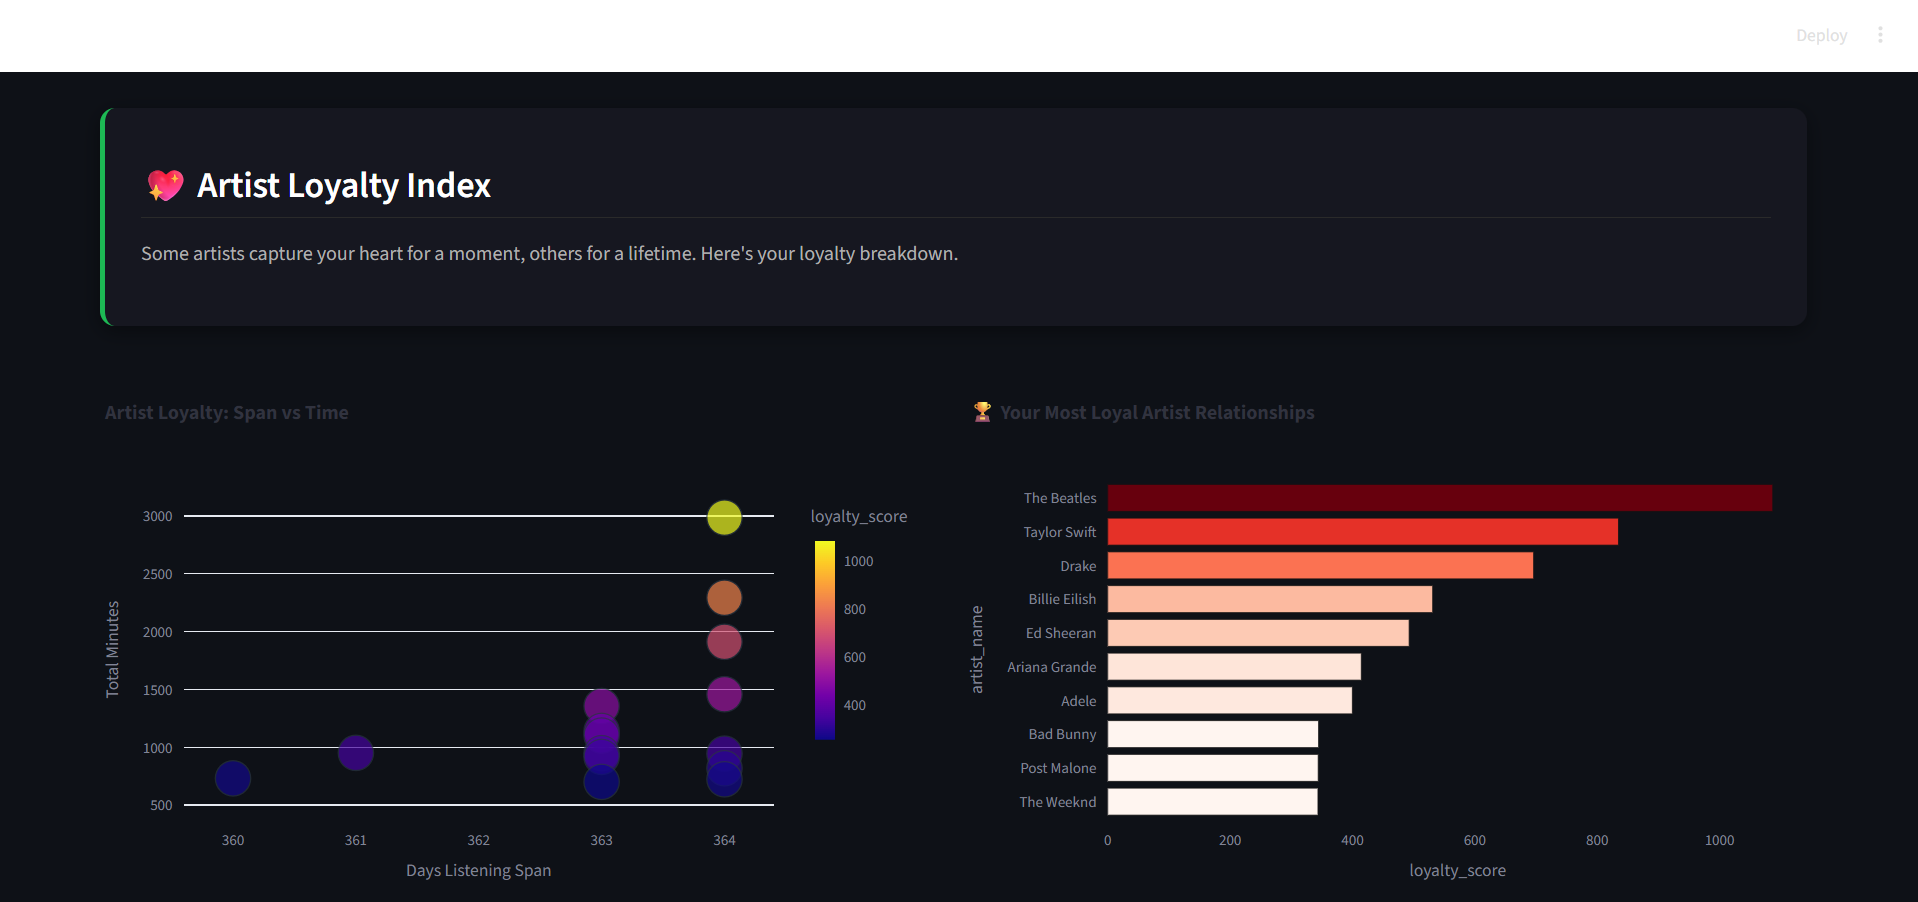Screen dimensions: 1918x902
Task: Click the trophy icon by Most Loyal heading
Action: [x=982, y=412]
